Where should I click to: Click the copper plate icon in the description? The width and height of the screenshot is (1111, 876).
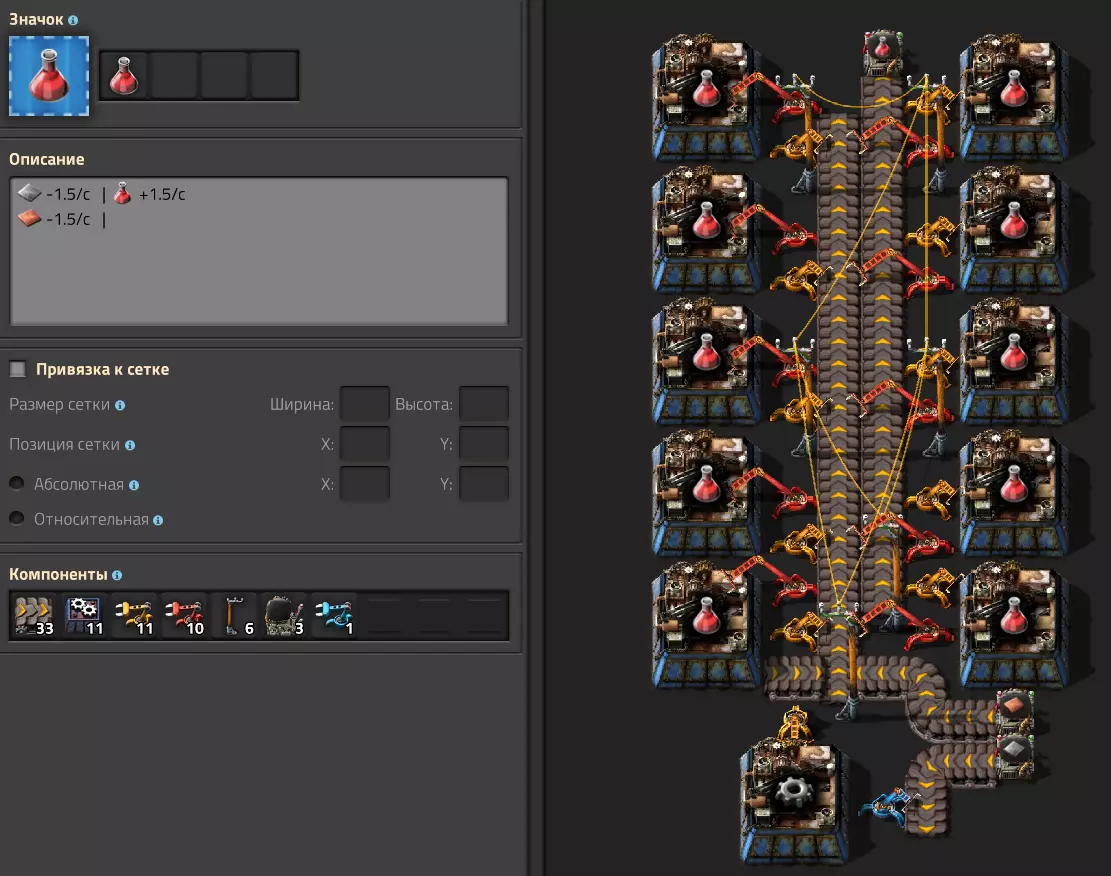coord(29,218)
